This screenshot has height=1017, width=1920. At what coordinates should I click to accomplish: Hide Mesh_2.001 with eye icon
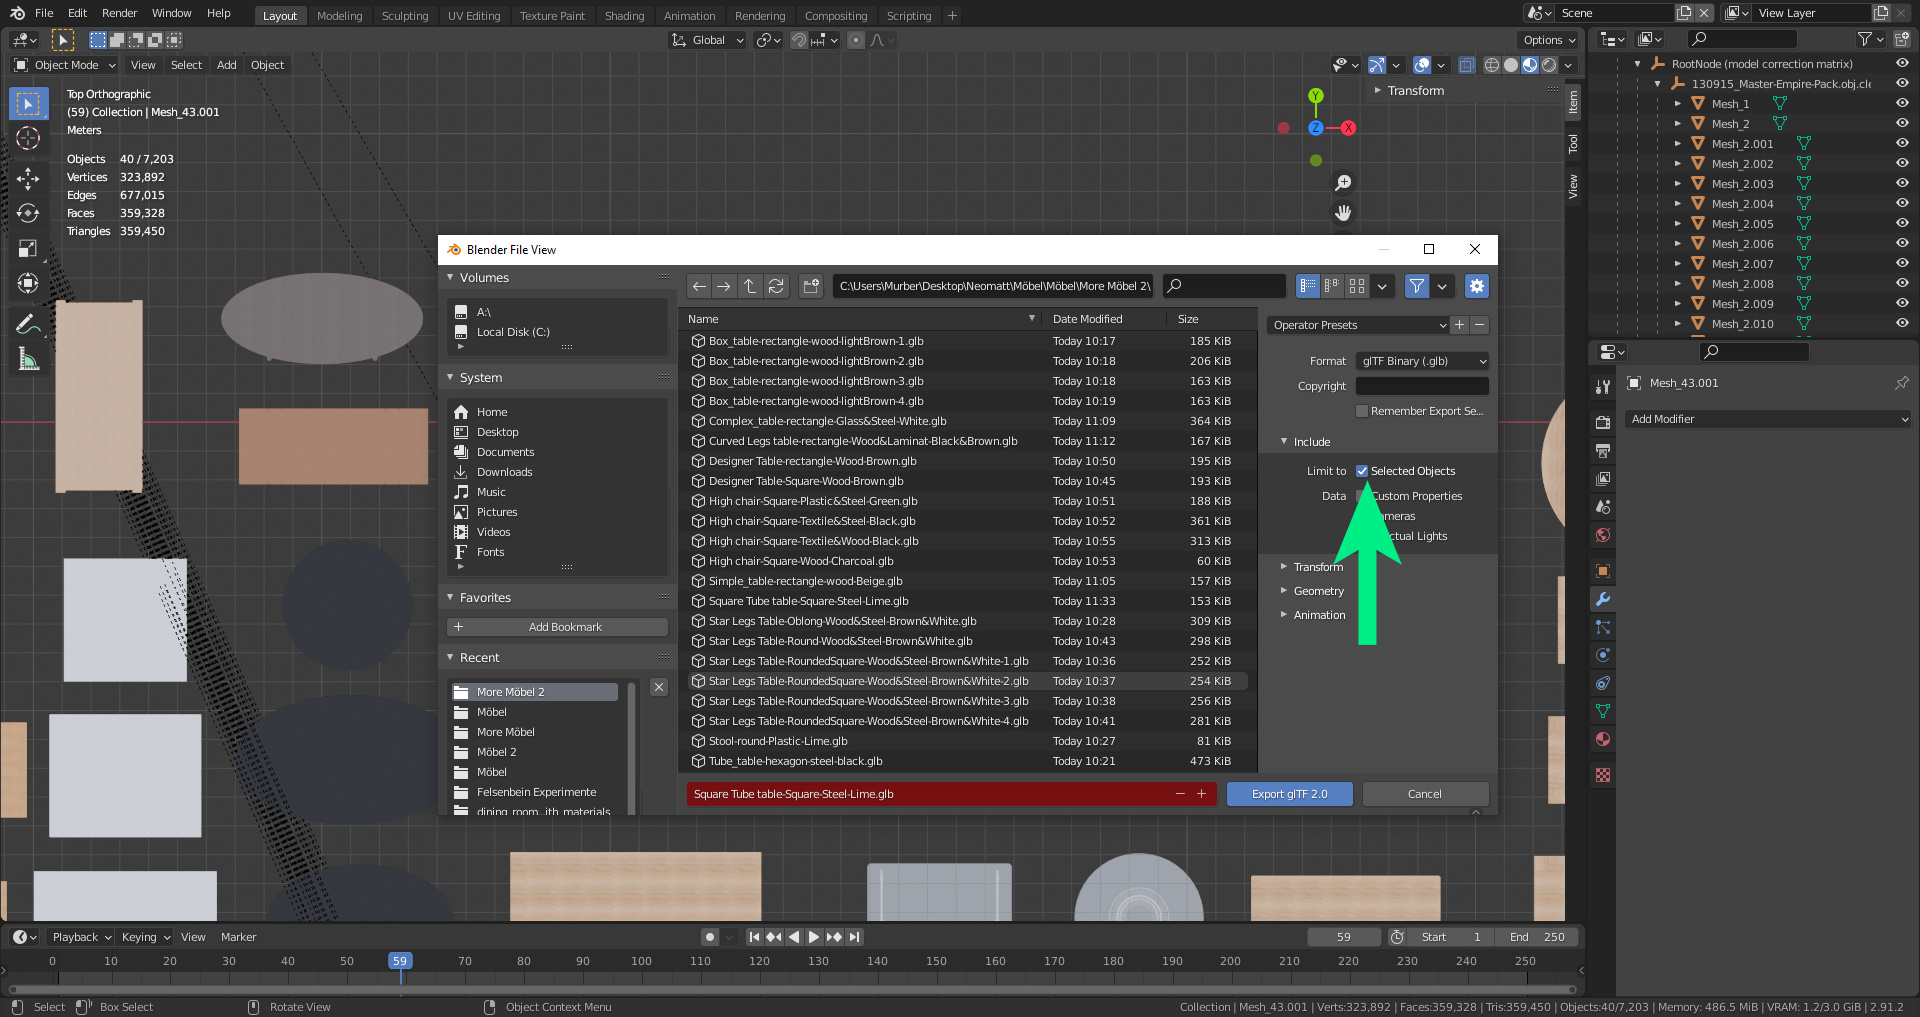click(x=1902, y=143)
